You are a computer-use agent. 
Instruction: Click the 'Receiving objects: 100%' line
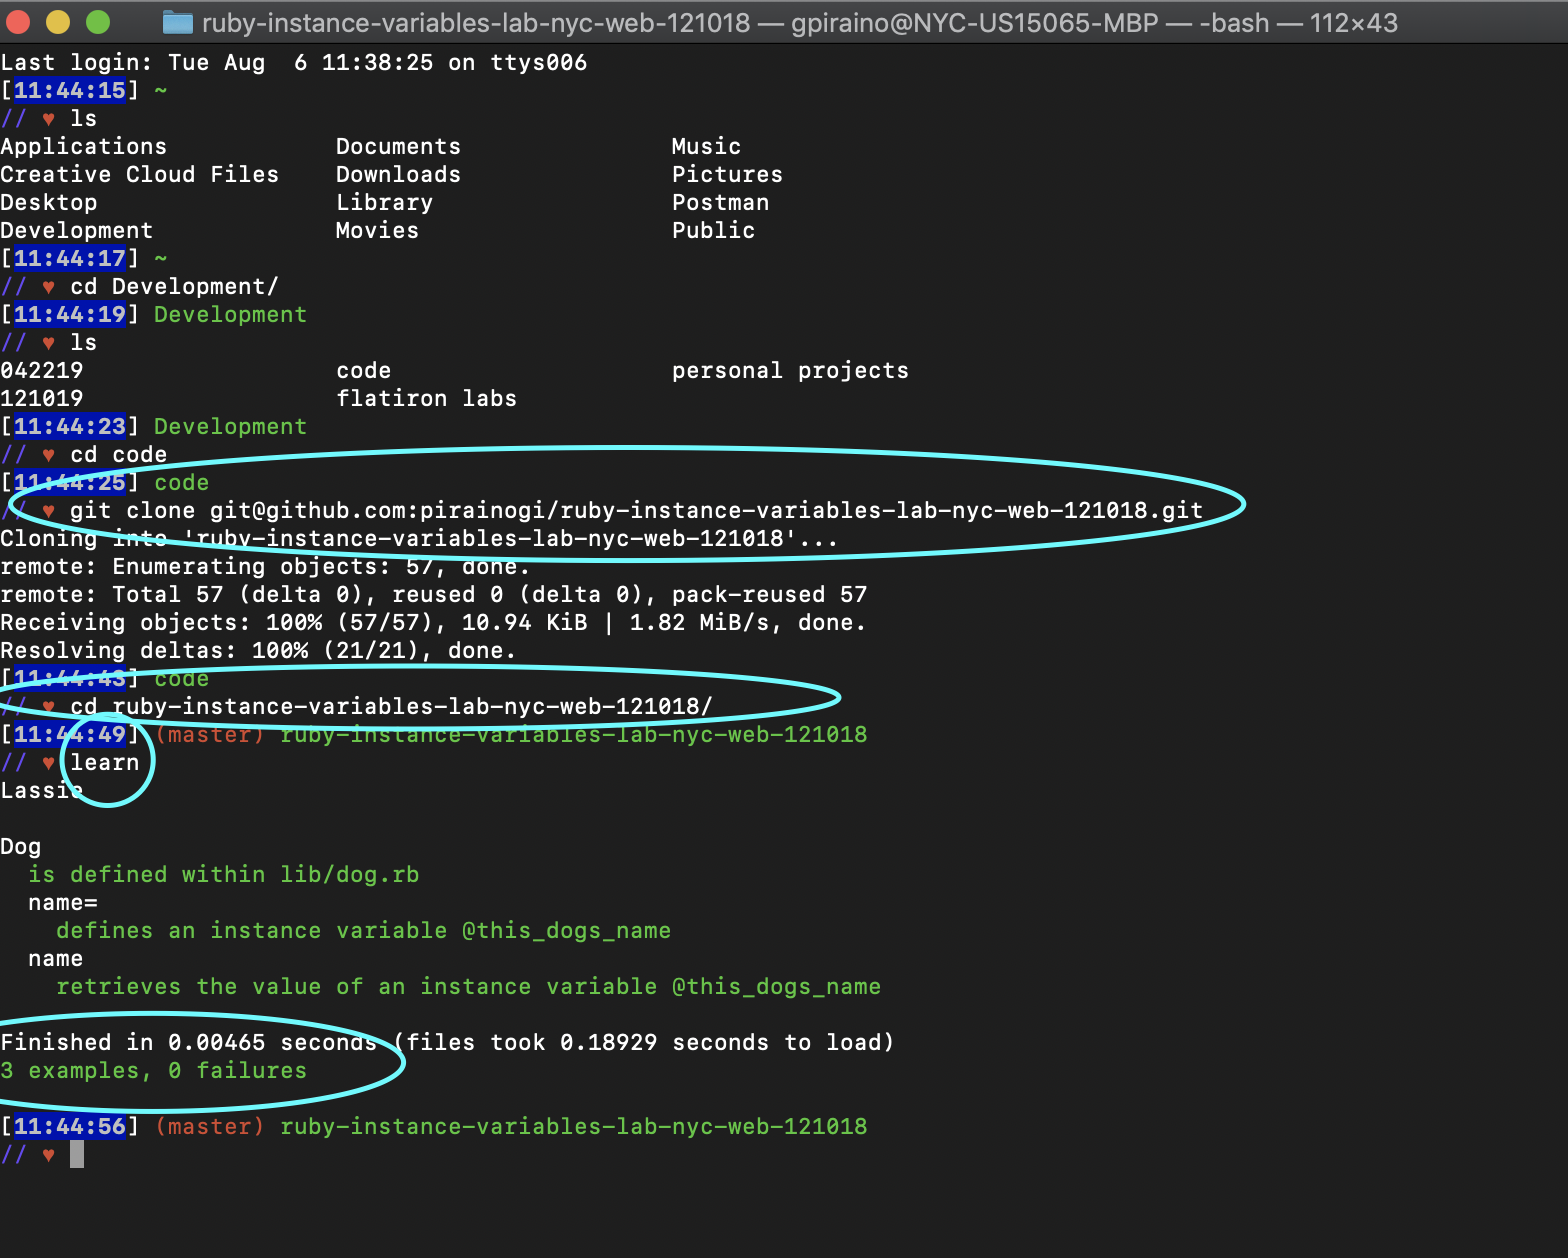pyautogui.click(x=434, y=622)
